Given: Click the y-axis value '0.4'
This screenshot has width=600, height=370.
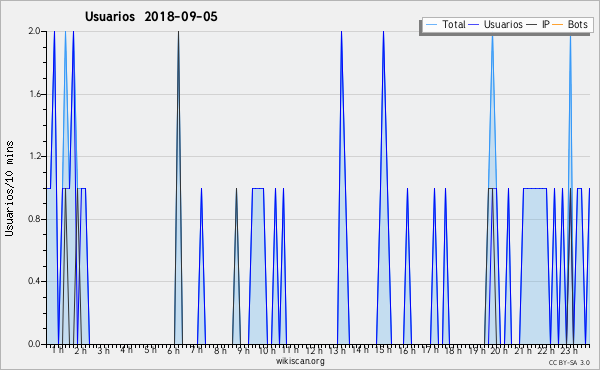Looking at the screenshot, I should click(34, 281).
